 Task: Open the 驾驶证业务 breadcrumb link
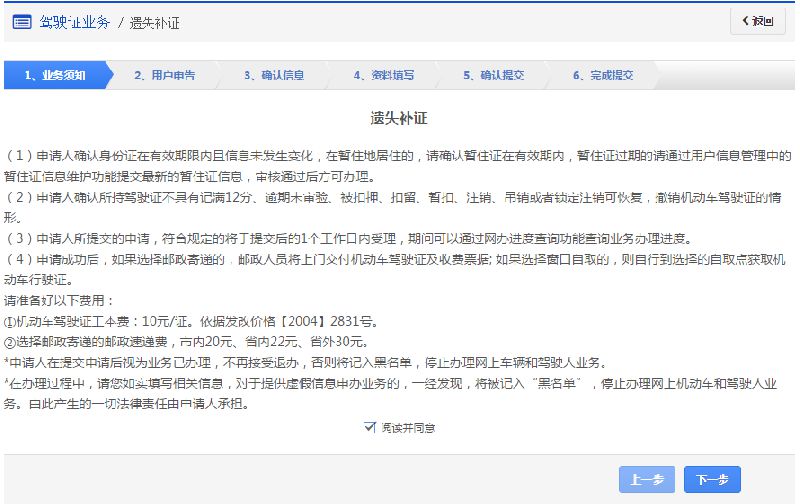pos(74,21)
